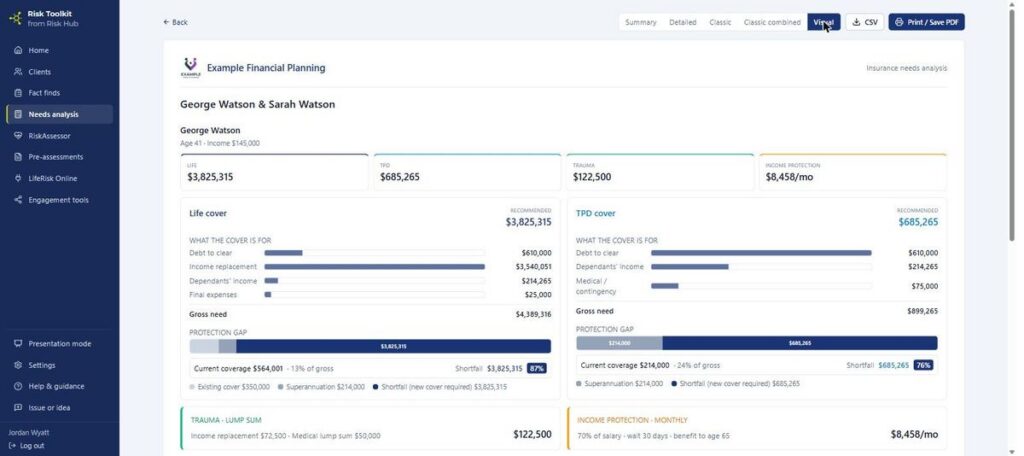This screenshot has height=456, width=1024.
Task: Click the Needs analysis document icon
Action: coord(18,114)
